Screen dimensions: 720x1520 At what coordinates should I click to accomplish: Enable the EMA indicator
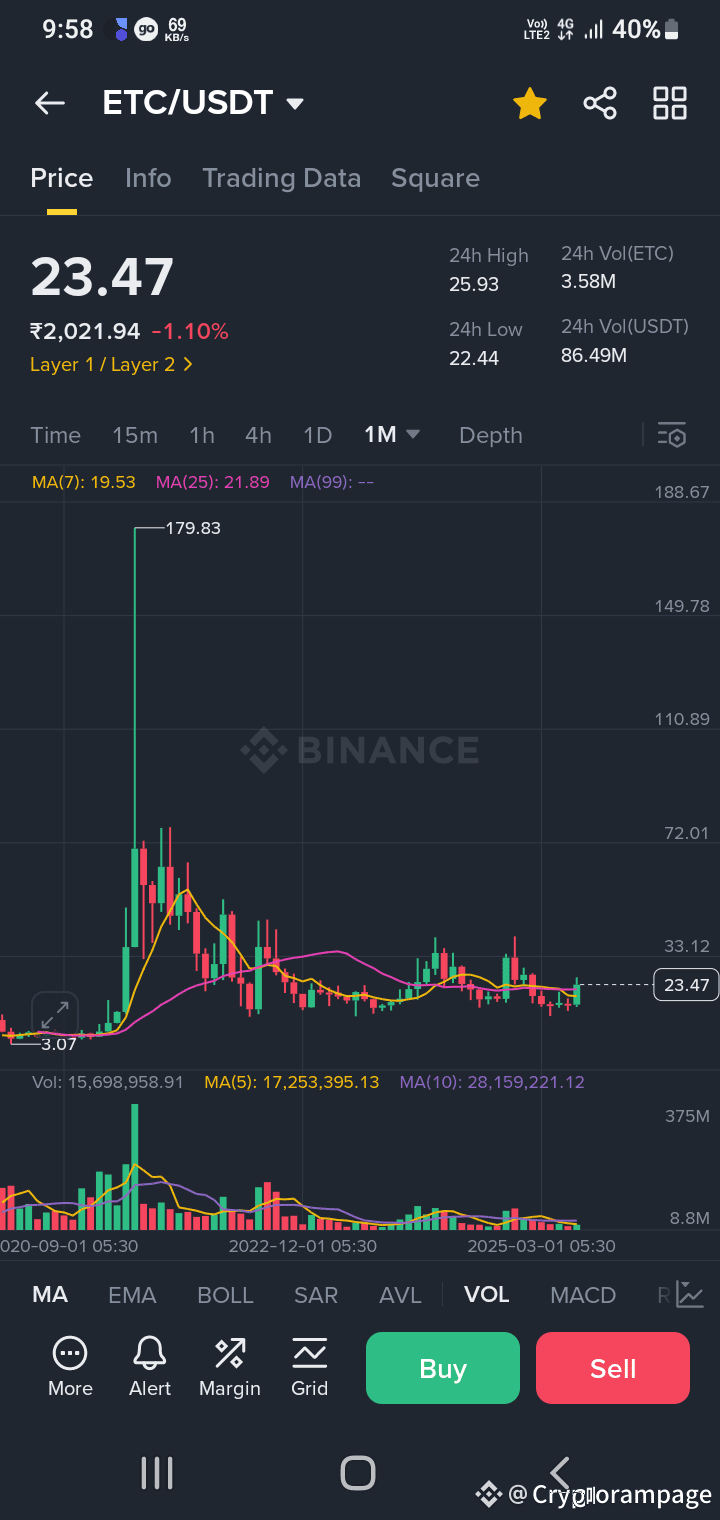point(132,1295)
